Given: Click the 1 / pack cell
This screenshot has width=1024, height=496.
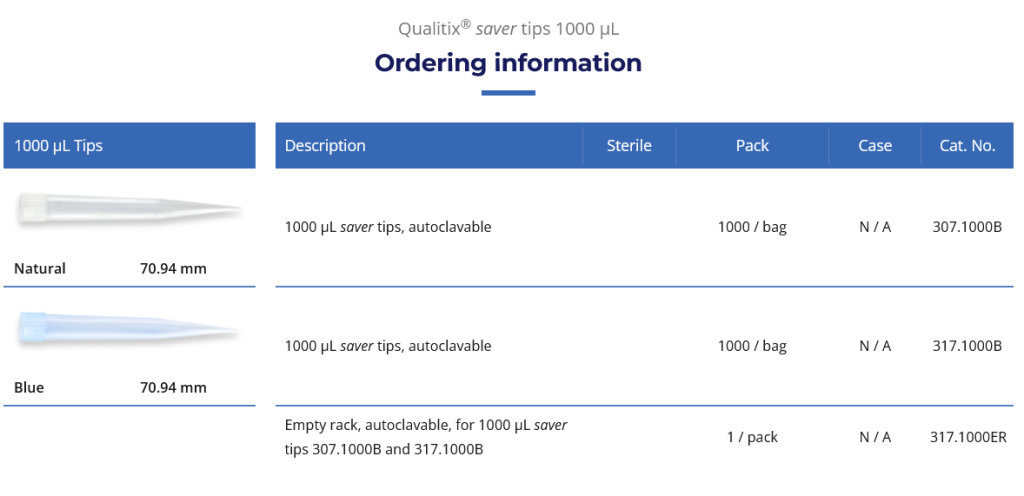Looking at the screenshot, I should (x=752, y=437).
